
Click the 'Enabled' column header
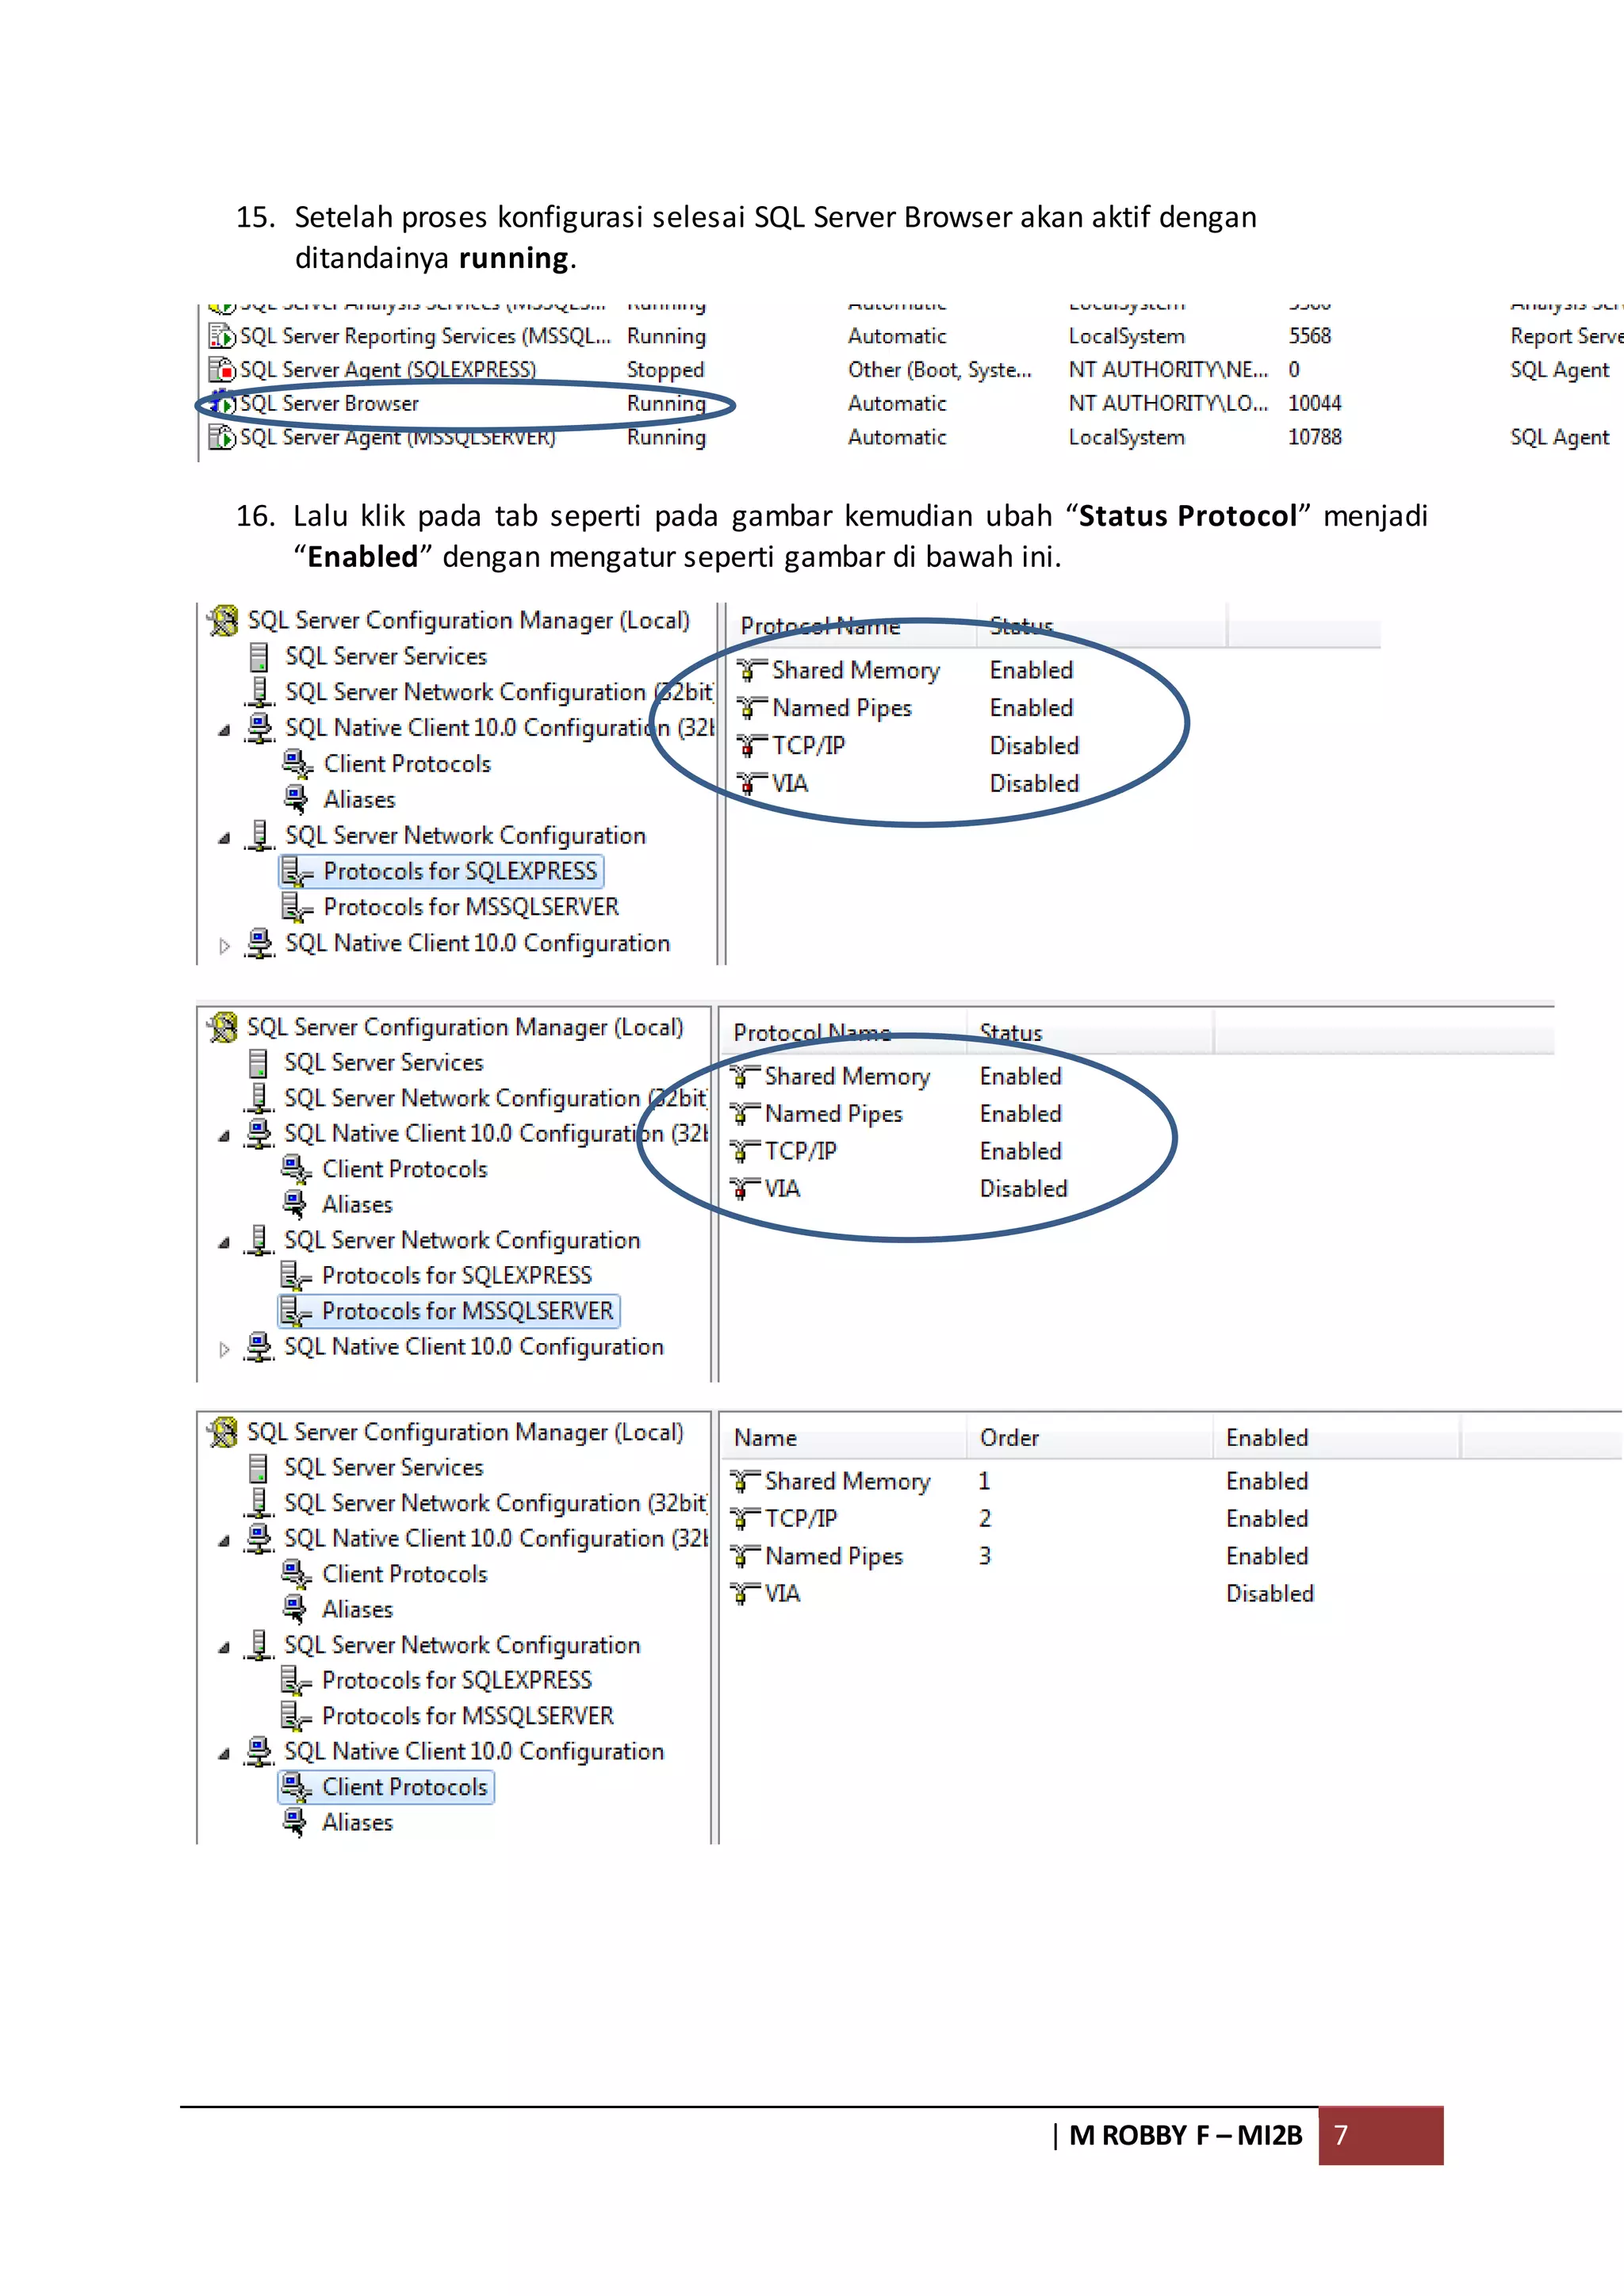pos(1267,1438)
